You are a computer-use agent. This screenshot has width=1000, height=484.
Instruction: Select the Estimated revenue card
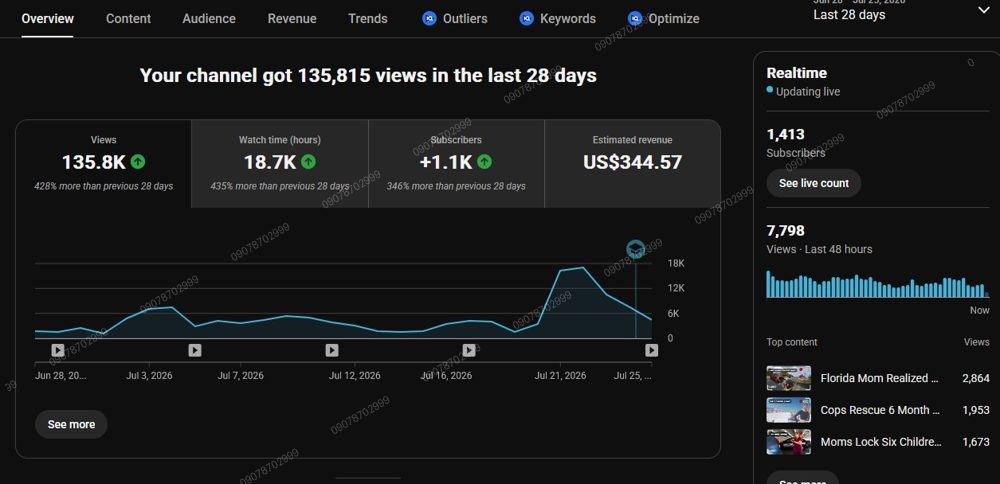click(632, 164)
